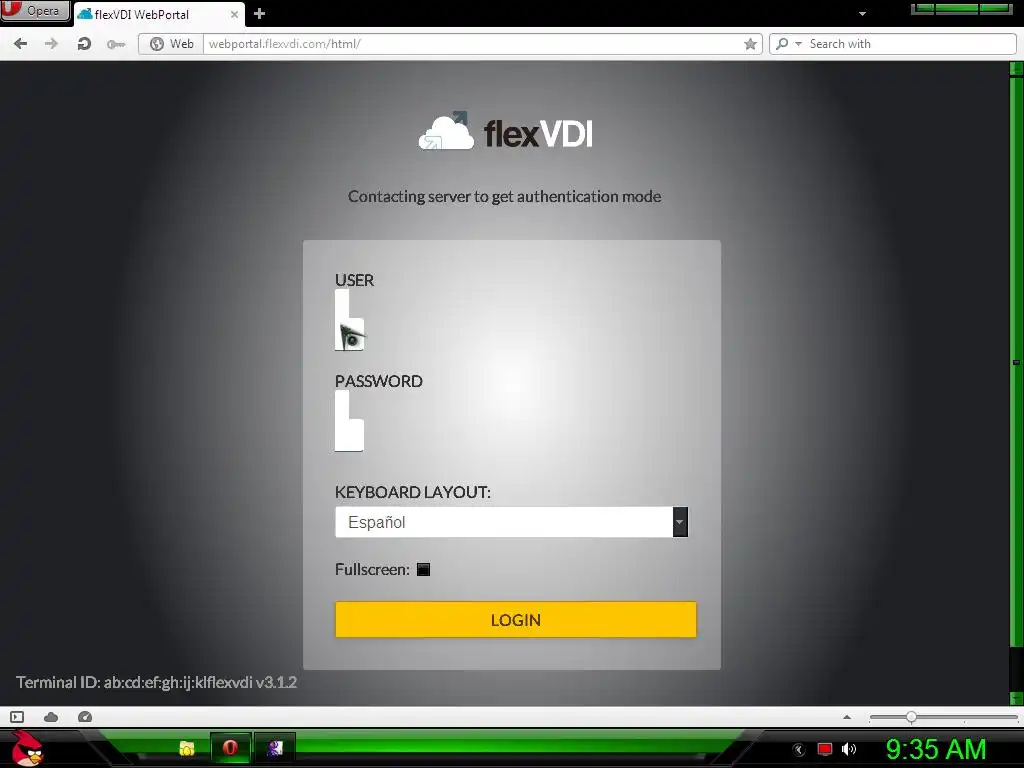Go back to the previous page
The height and width of the screenshot is (768, 1024).
21,44
